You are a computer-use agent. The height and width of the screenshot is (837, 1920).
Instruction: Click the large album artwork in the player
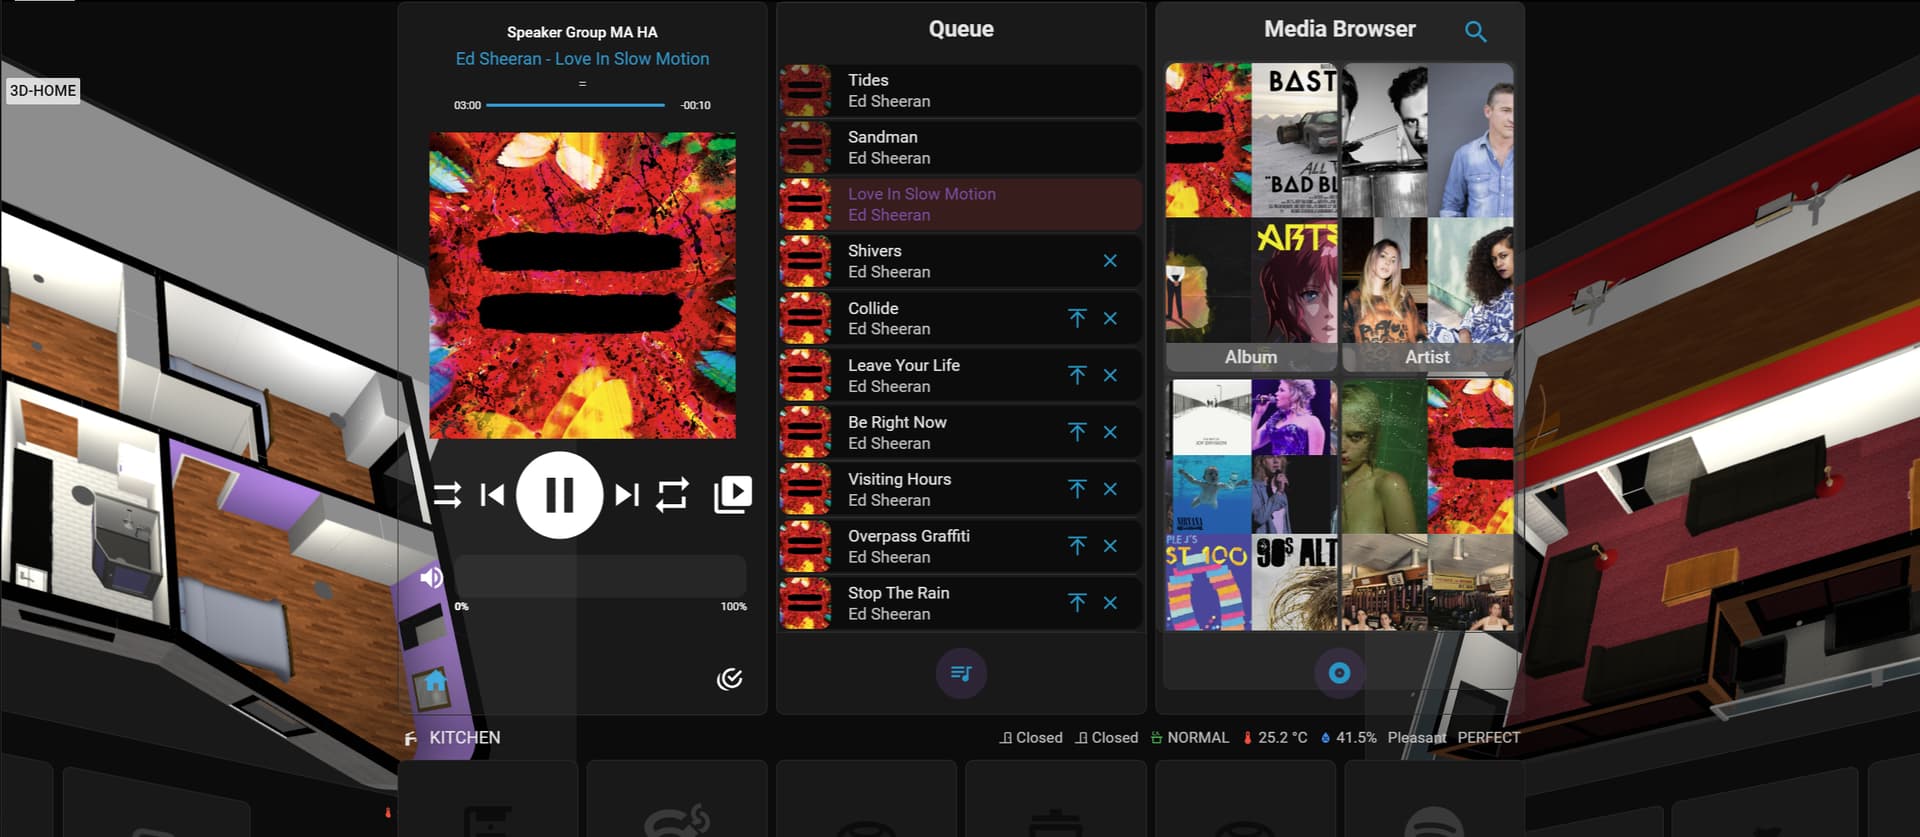tap(582, 286)
